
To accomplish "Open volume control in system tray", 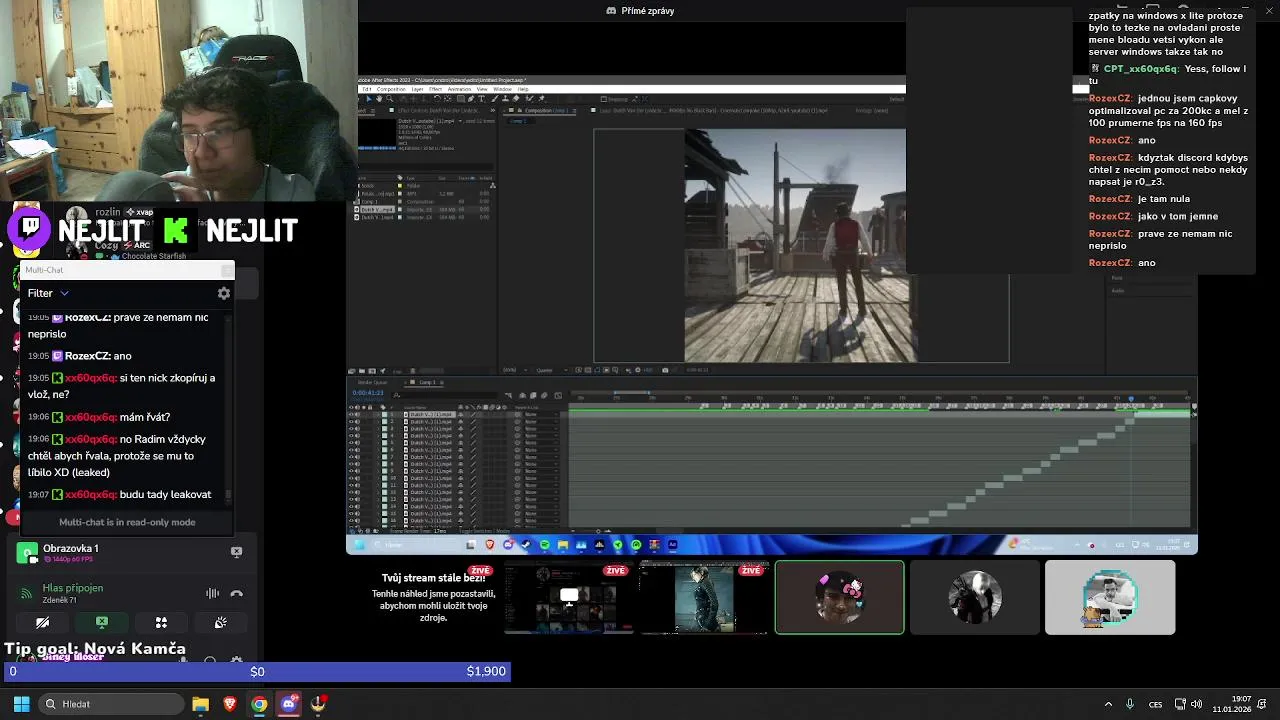I will pos(1198,704).
